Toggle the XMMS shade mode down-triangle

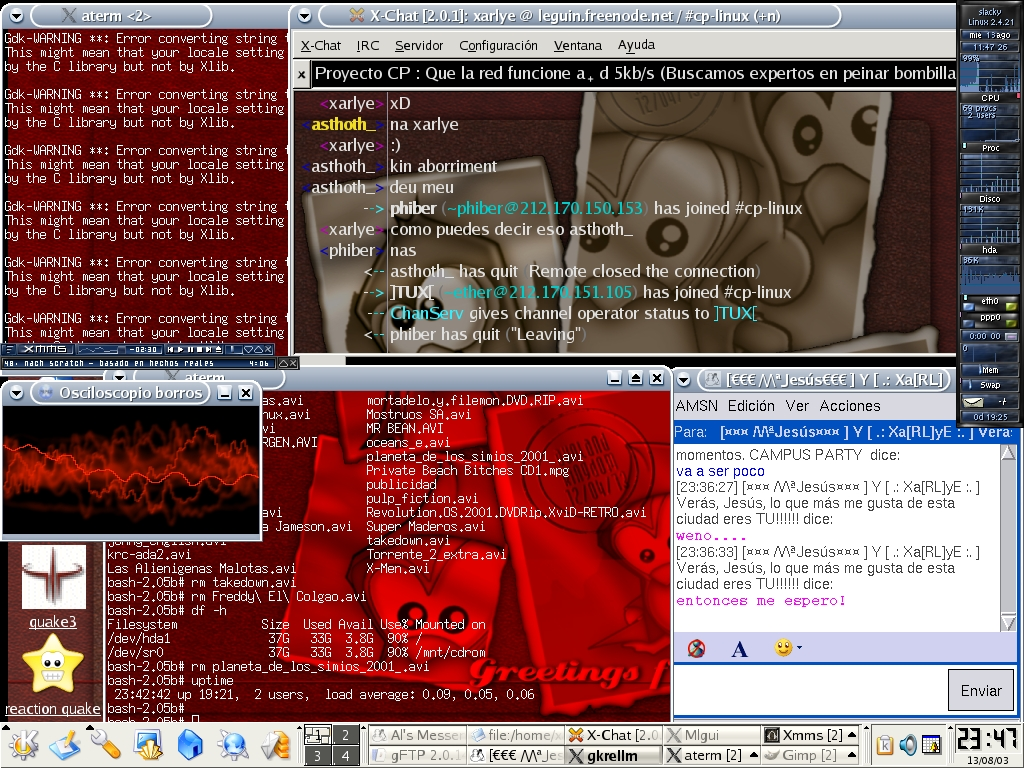click(x=249, y=349)
